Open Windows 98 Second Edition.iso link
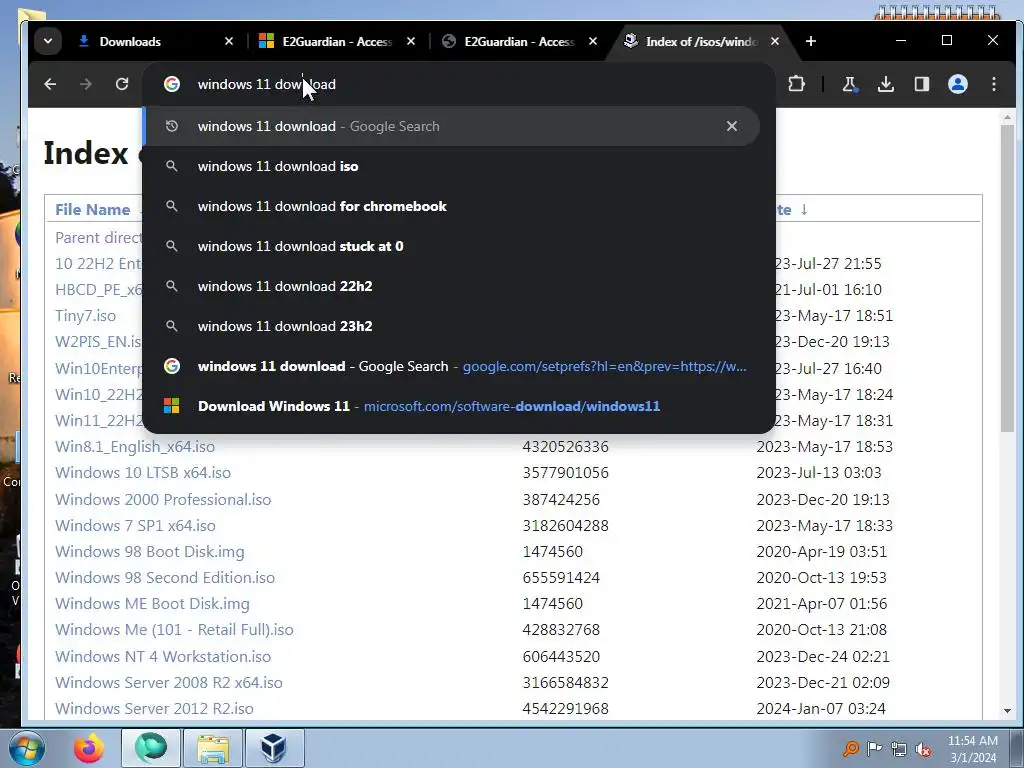 [x=165, y=578]
